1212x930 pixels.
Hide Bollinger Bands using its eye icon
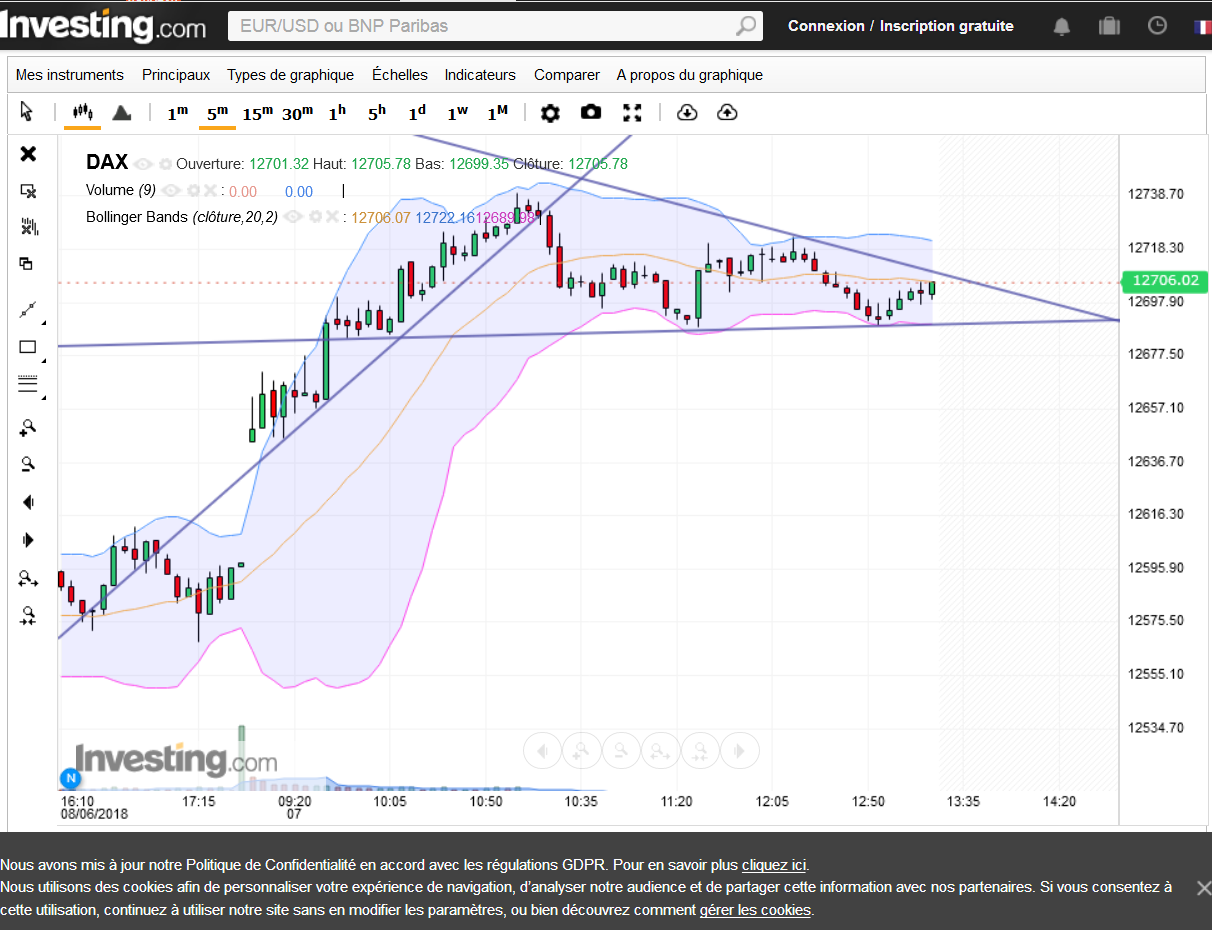tap(293, 216)
